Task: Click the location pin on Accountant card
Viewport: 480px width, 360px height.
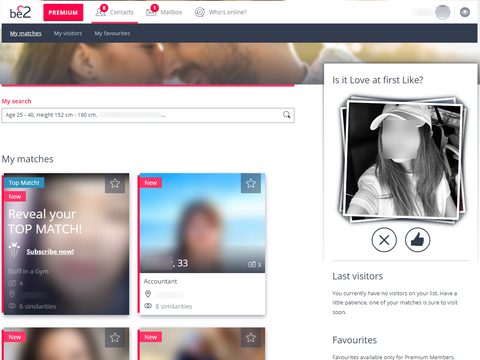Action: 148,294
